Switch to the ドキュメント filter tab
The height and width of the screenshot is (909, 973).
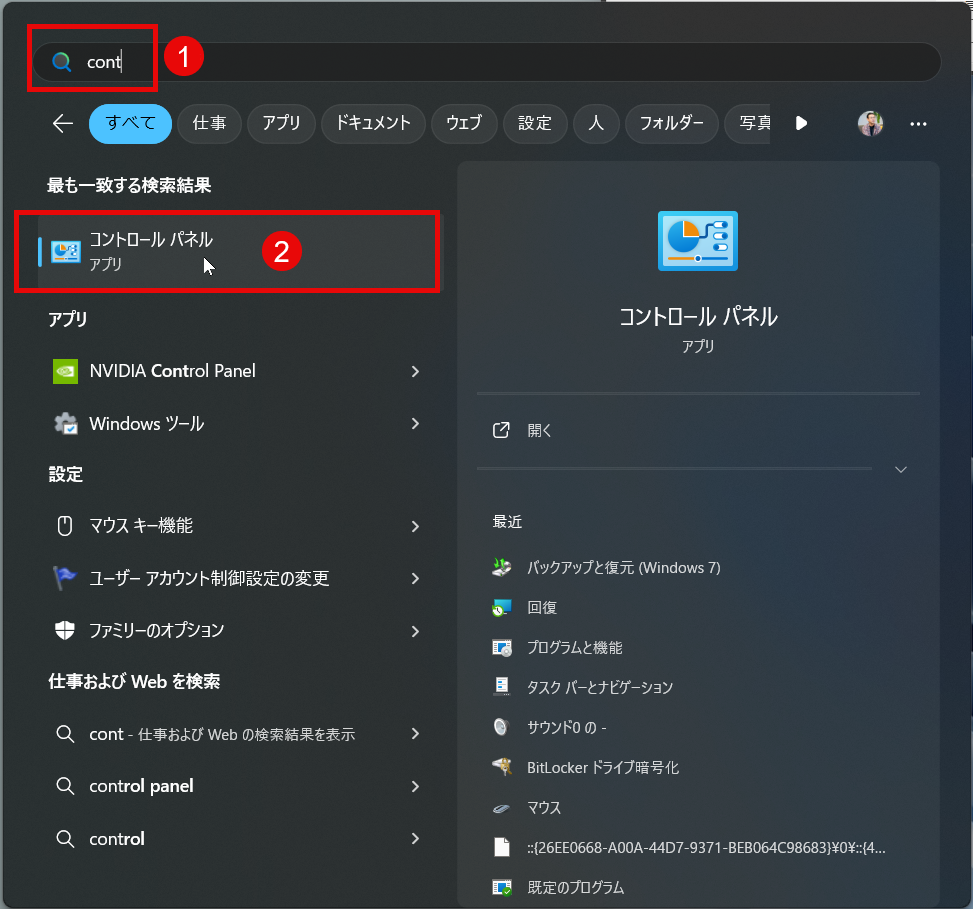point(373,123)
